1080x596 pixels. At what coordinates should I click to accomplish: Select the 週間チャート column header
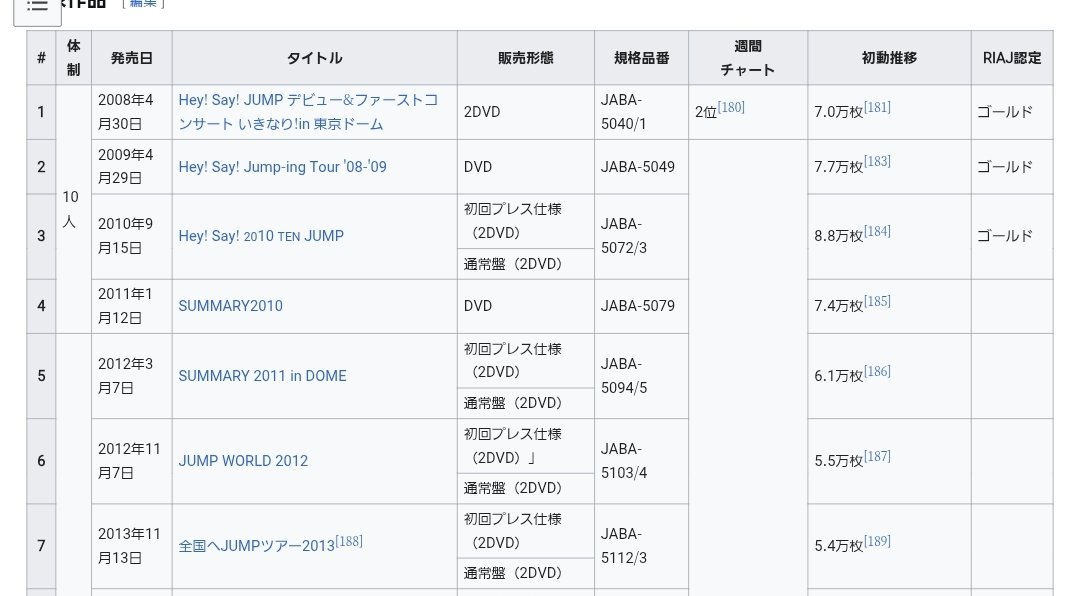point(748,58)
